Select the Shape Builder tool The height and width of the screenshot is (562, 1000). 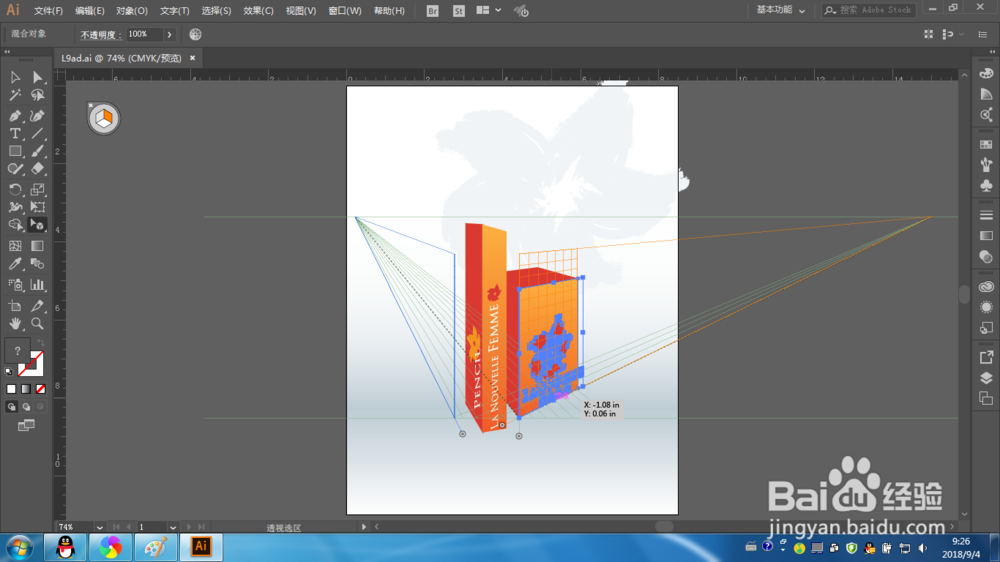click(x=15, y=225)
